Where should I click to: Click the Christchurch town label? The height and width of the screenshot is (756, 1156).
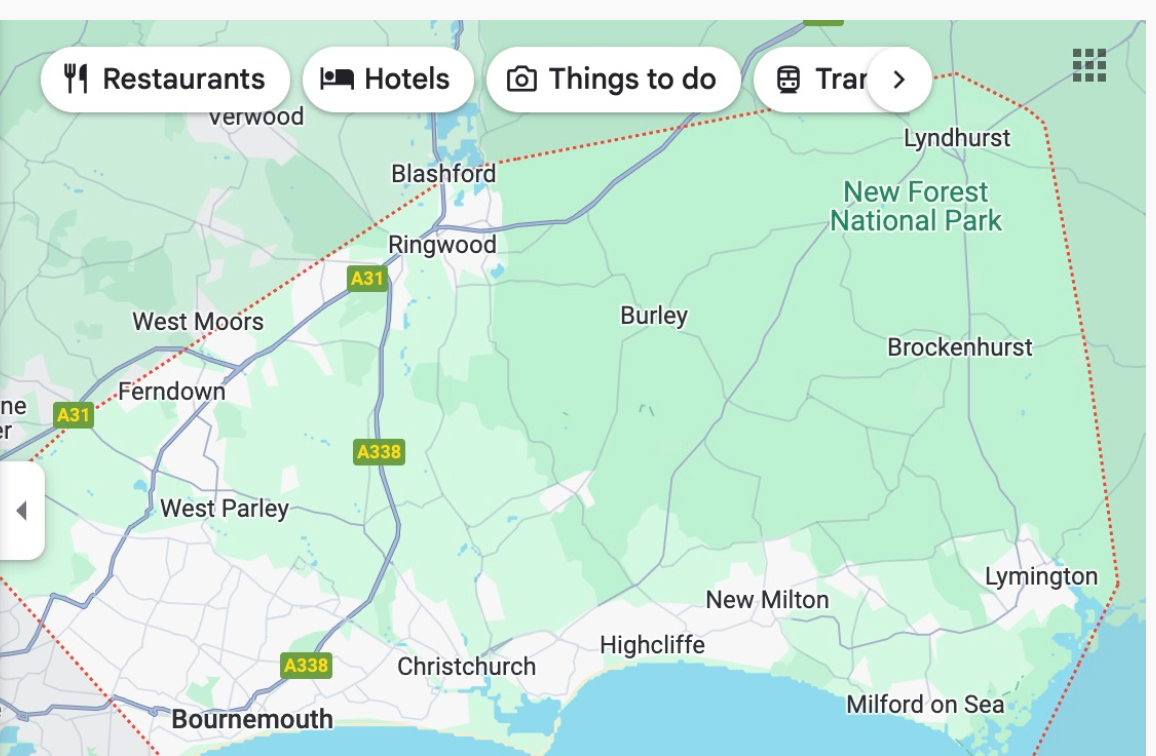(466, 665)
